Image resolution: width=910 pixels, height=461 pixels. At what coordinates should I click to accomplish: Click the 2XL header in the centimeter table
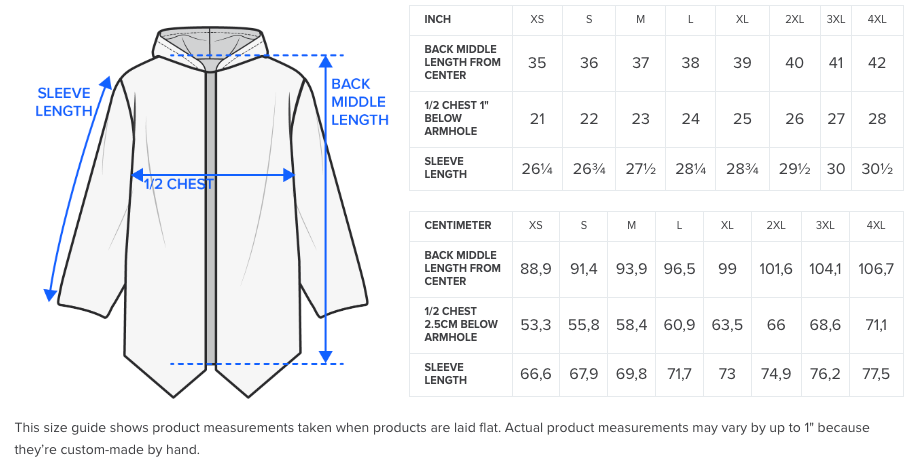tap(776, 225)
